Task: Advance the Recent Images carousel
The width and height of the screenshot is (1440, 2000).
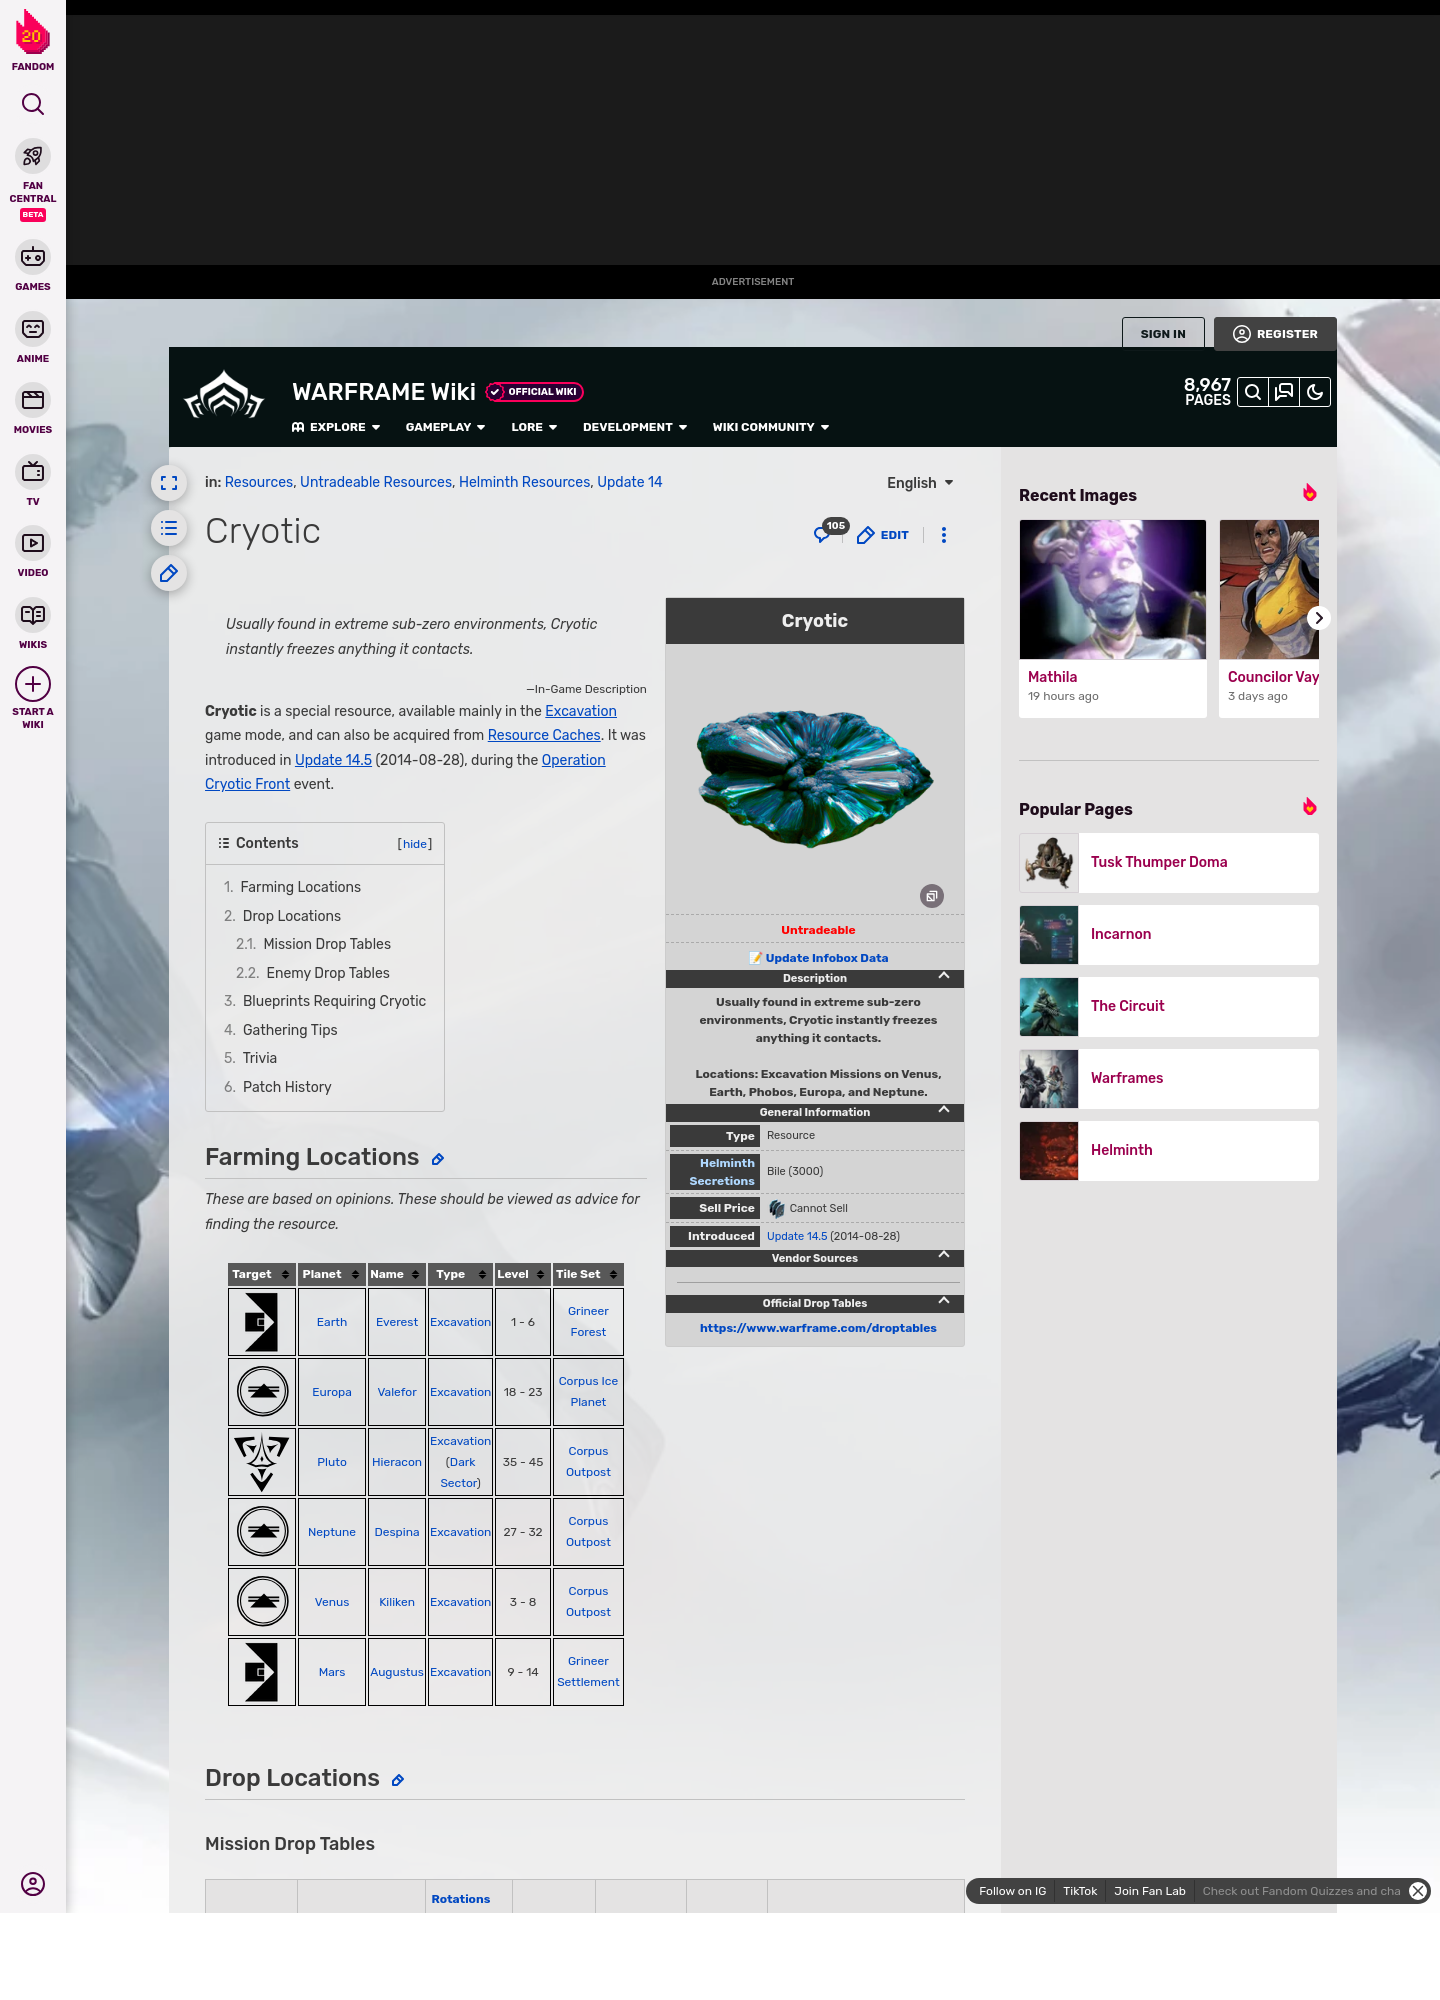Action: point(1319,618)
